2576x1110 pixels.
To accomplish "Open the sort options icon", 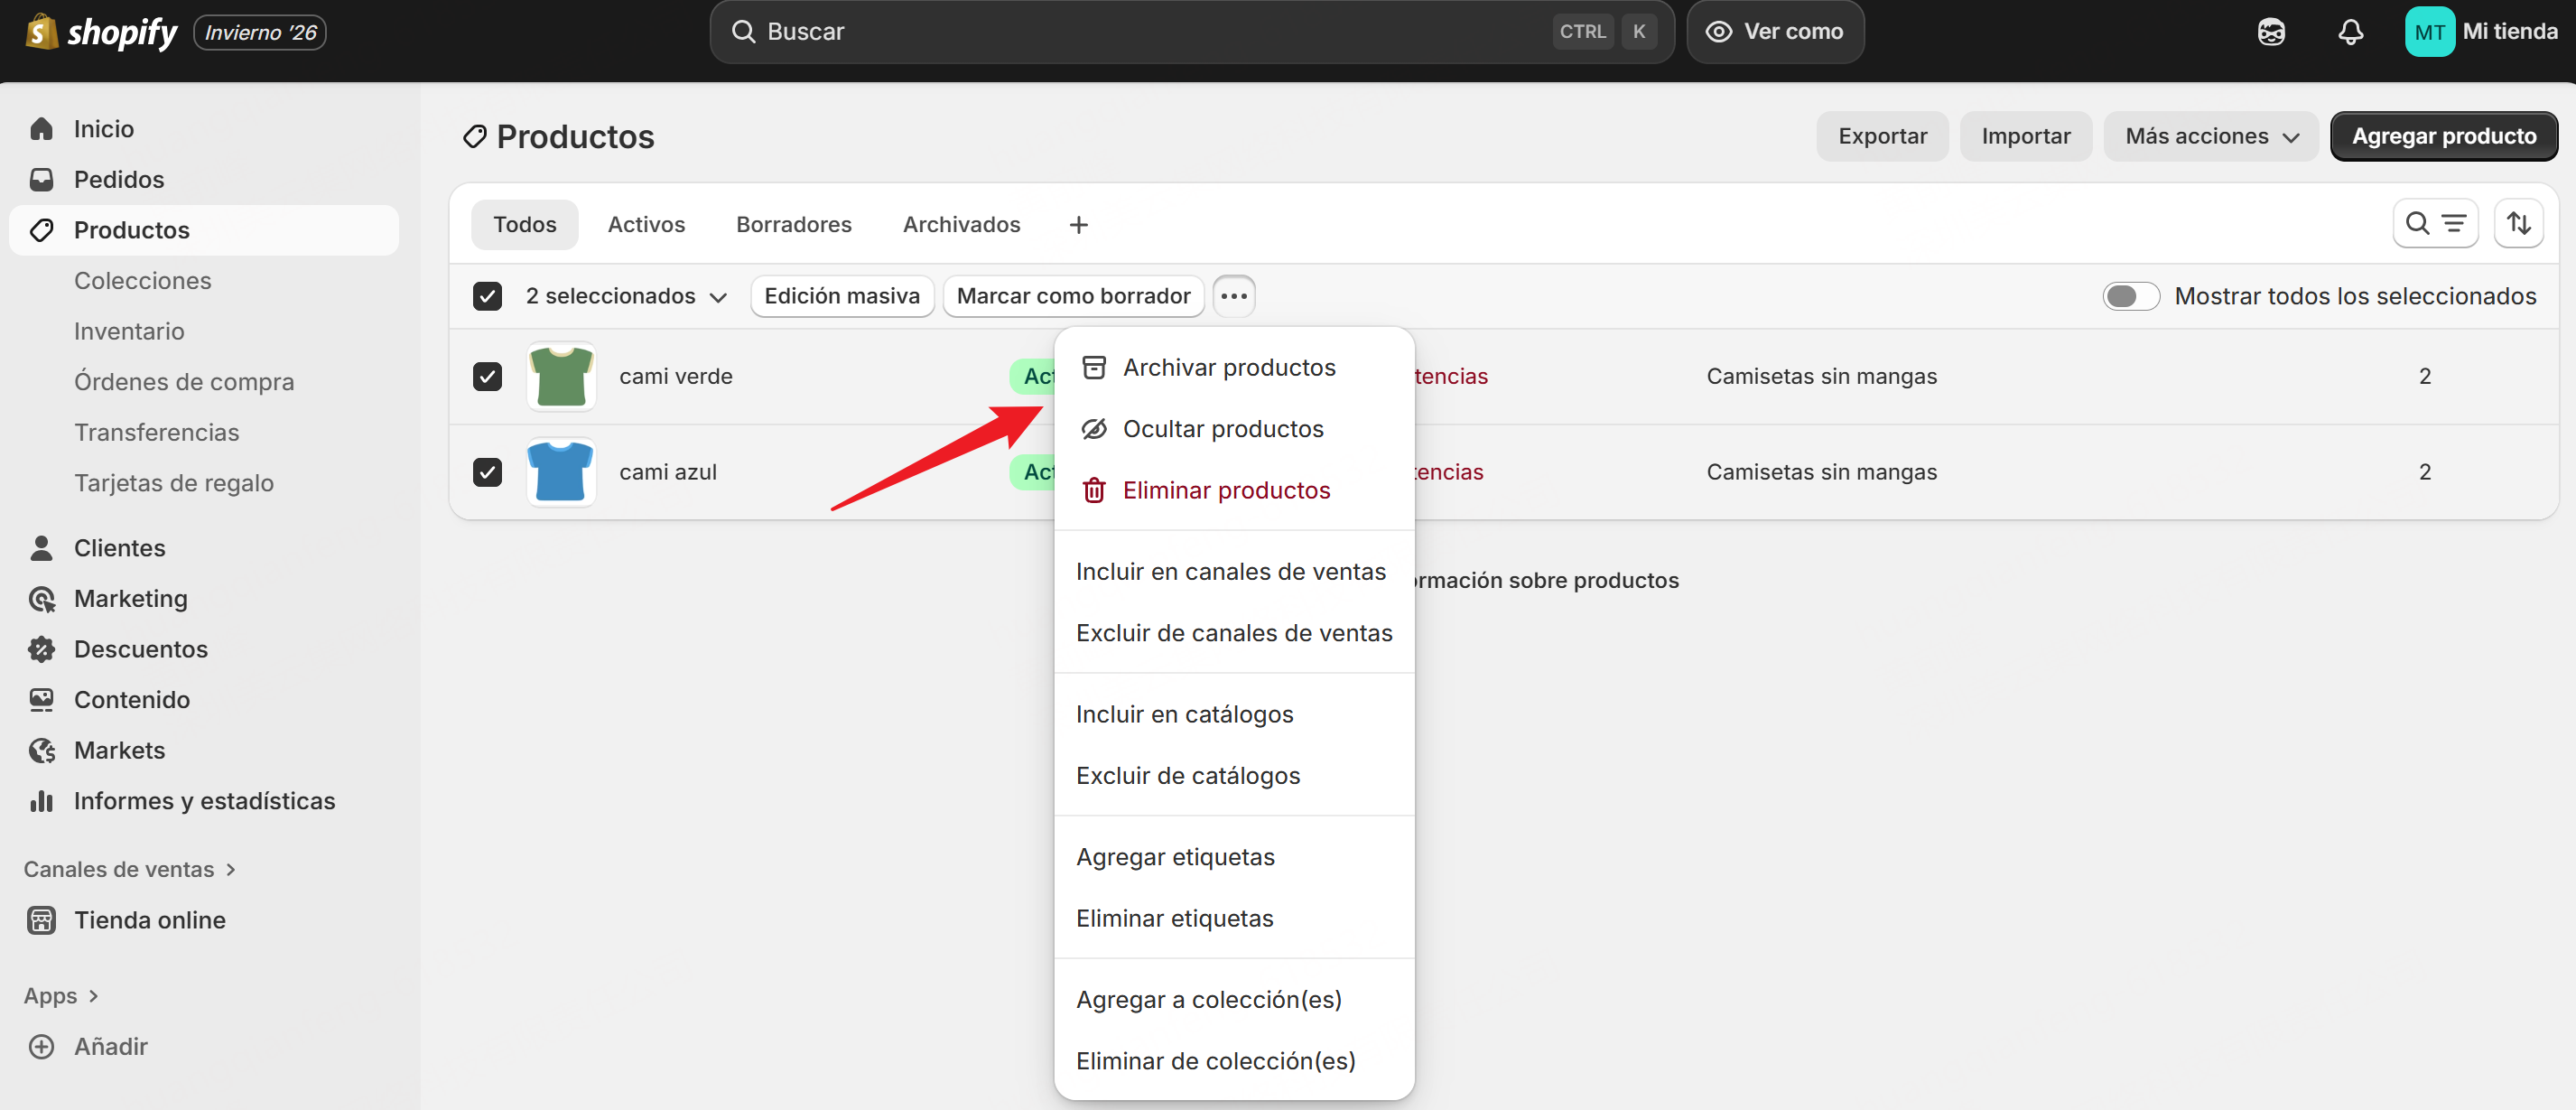I will pos(2520,223).
